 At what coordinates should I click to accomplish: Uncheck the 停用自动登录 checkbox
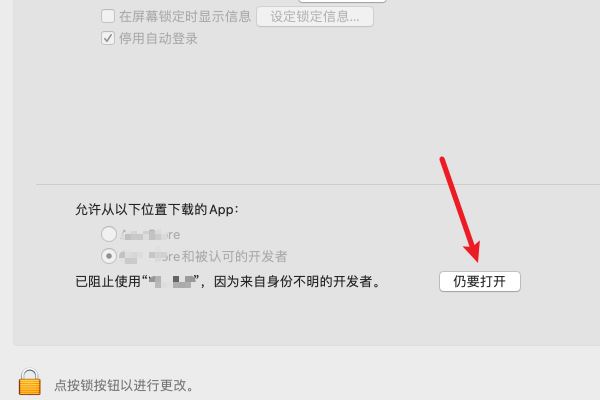(108, 38)
